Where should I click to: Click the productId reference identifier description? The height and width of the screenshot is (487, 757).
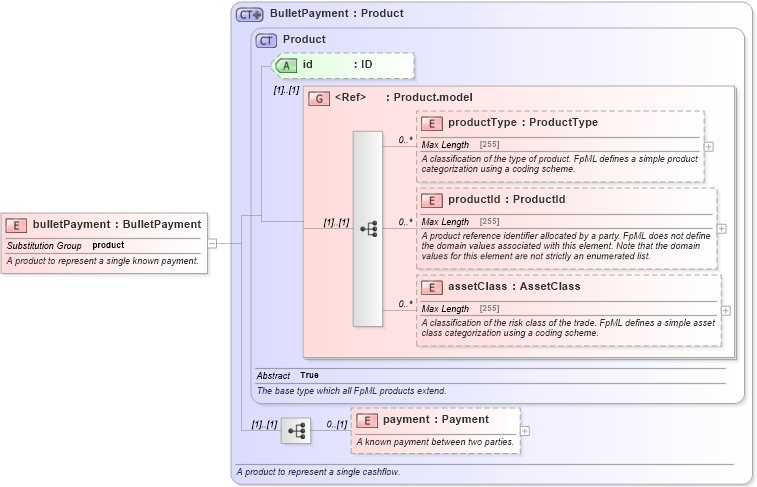pyautogui.click(x=566, y=246)
